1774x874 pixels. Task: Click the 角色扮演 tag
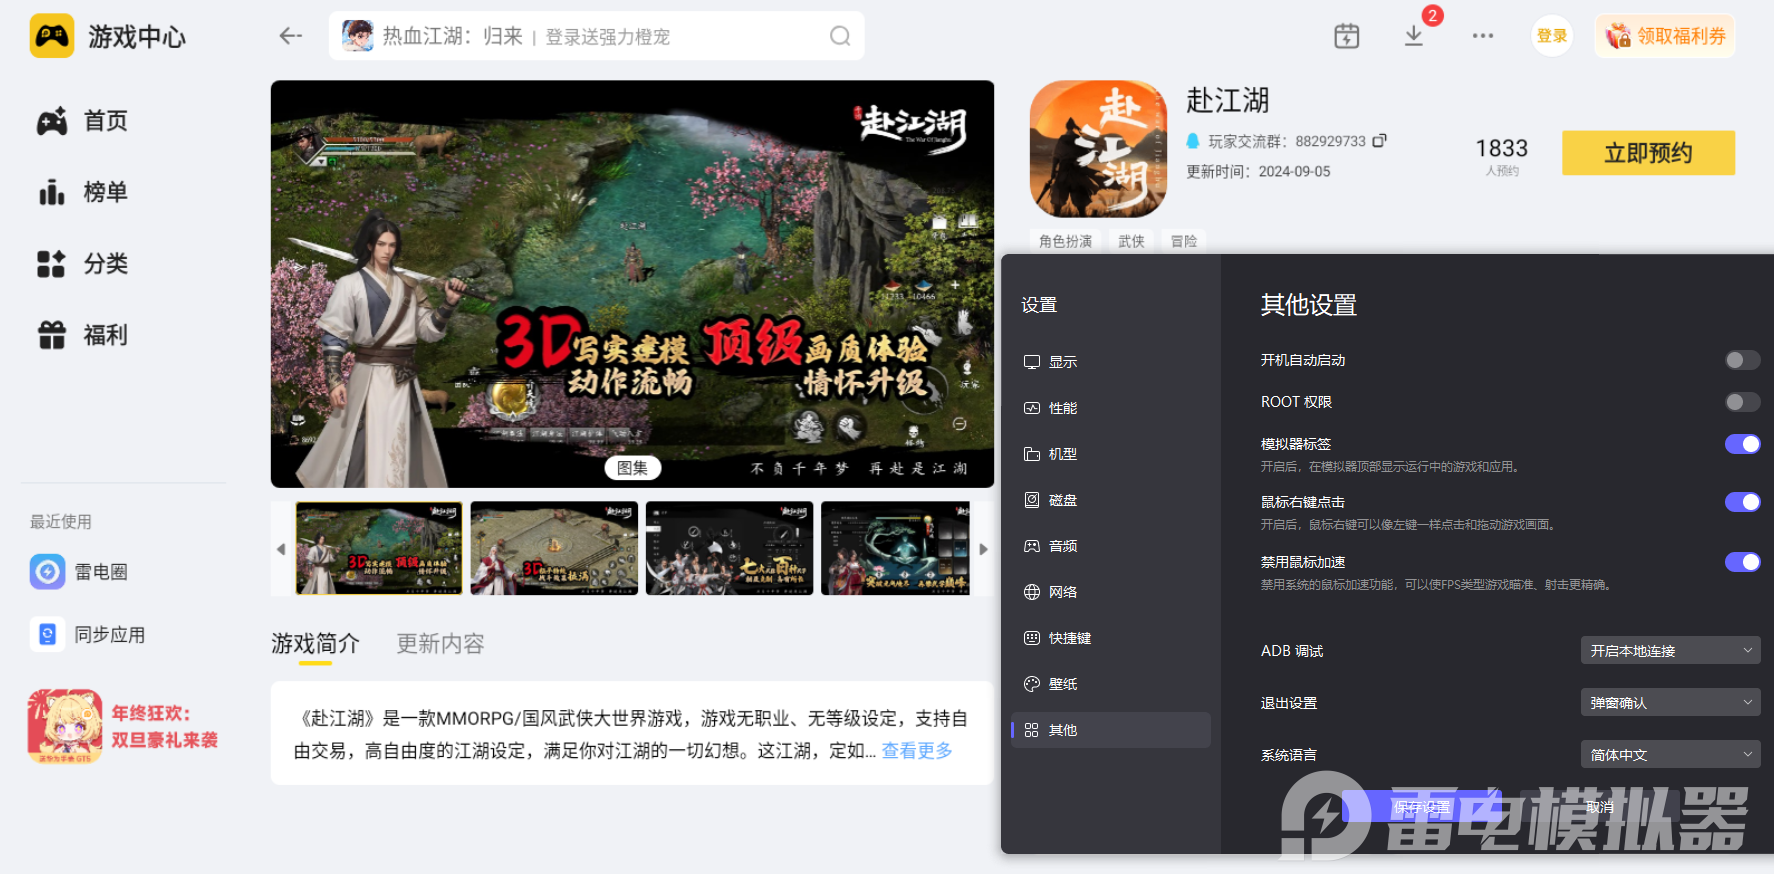pyautogui.click(x=1065, y=241)
